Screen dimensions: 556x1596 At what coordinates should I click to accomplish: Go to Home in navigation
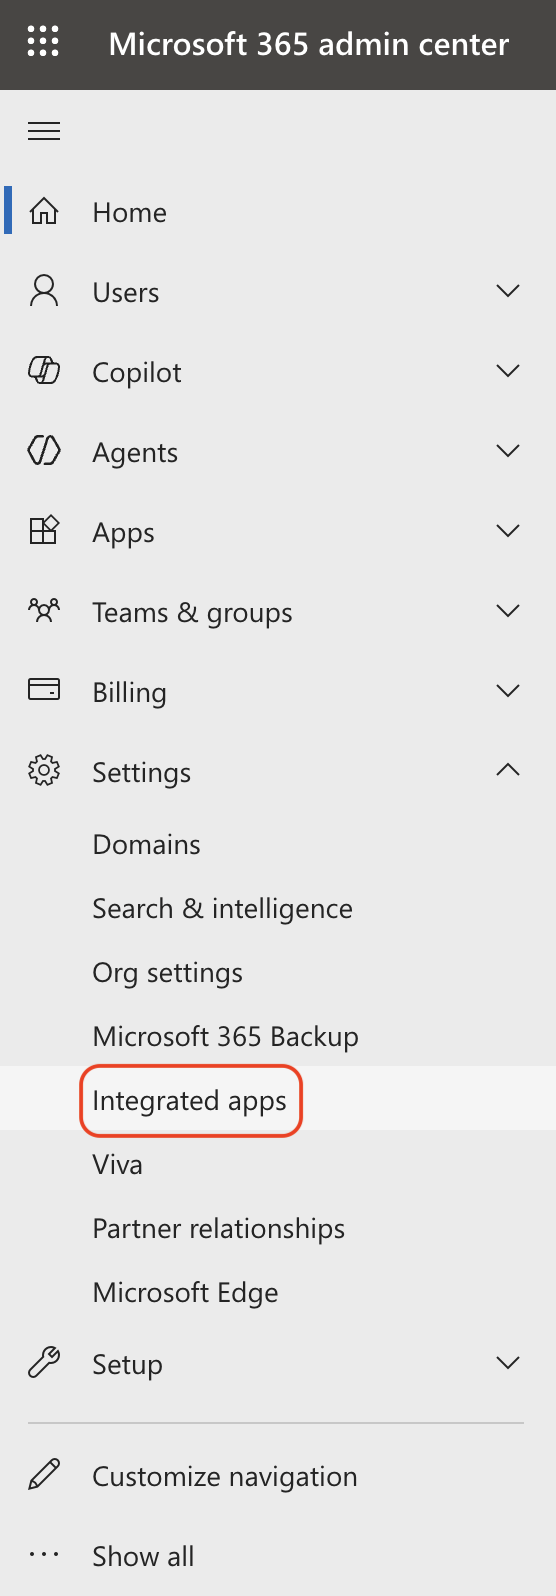pyautogui.click(x=129, y=212)
